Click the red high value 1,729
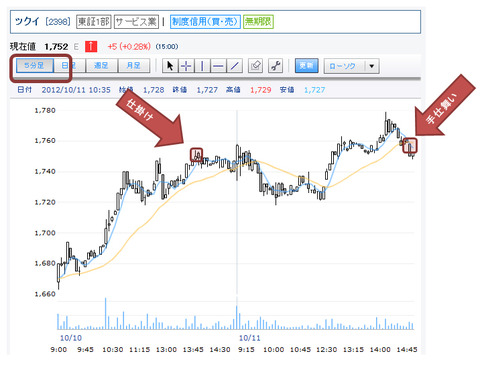480x366 pixels. click(x=261, y=90)
